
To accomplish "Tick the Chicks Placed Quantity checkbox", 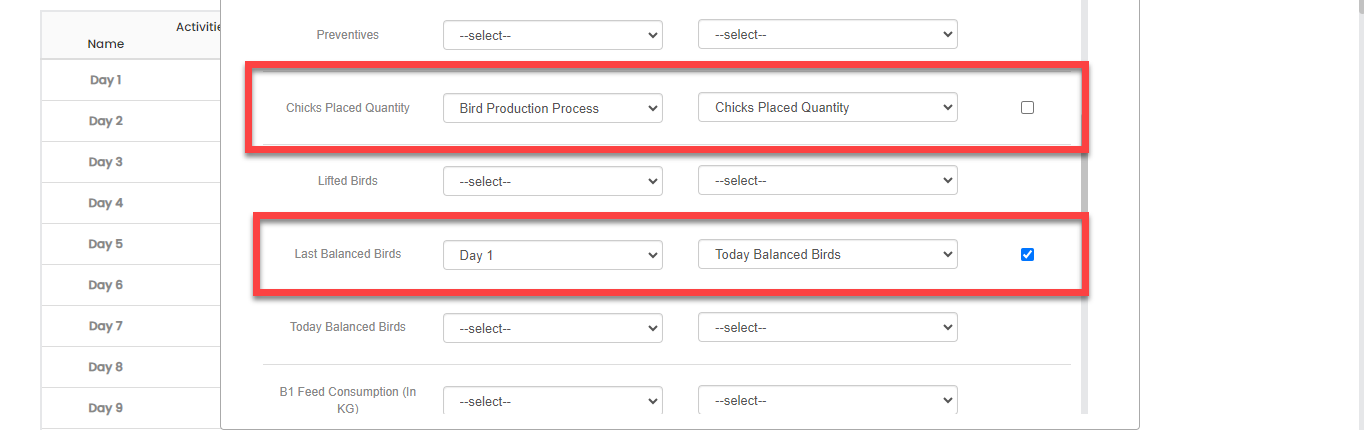I will click(x=1027, y=107).
